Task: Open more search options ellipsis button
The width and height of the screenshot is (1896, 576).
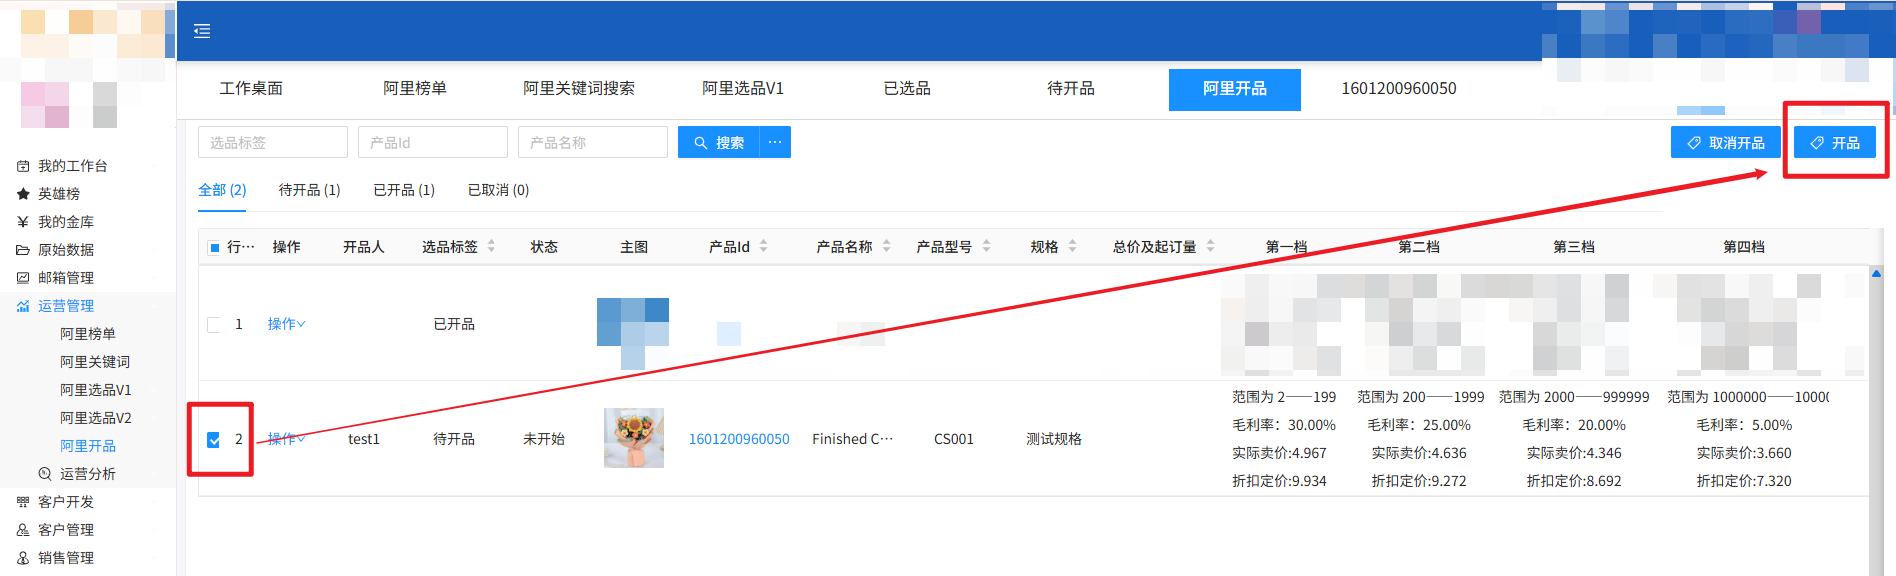Action: 775,142
